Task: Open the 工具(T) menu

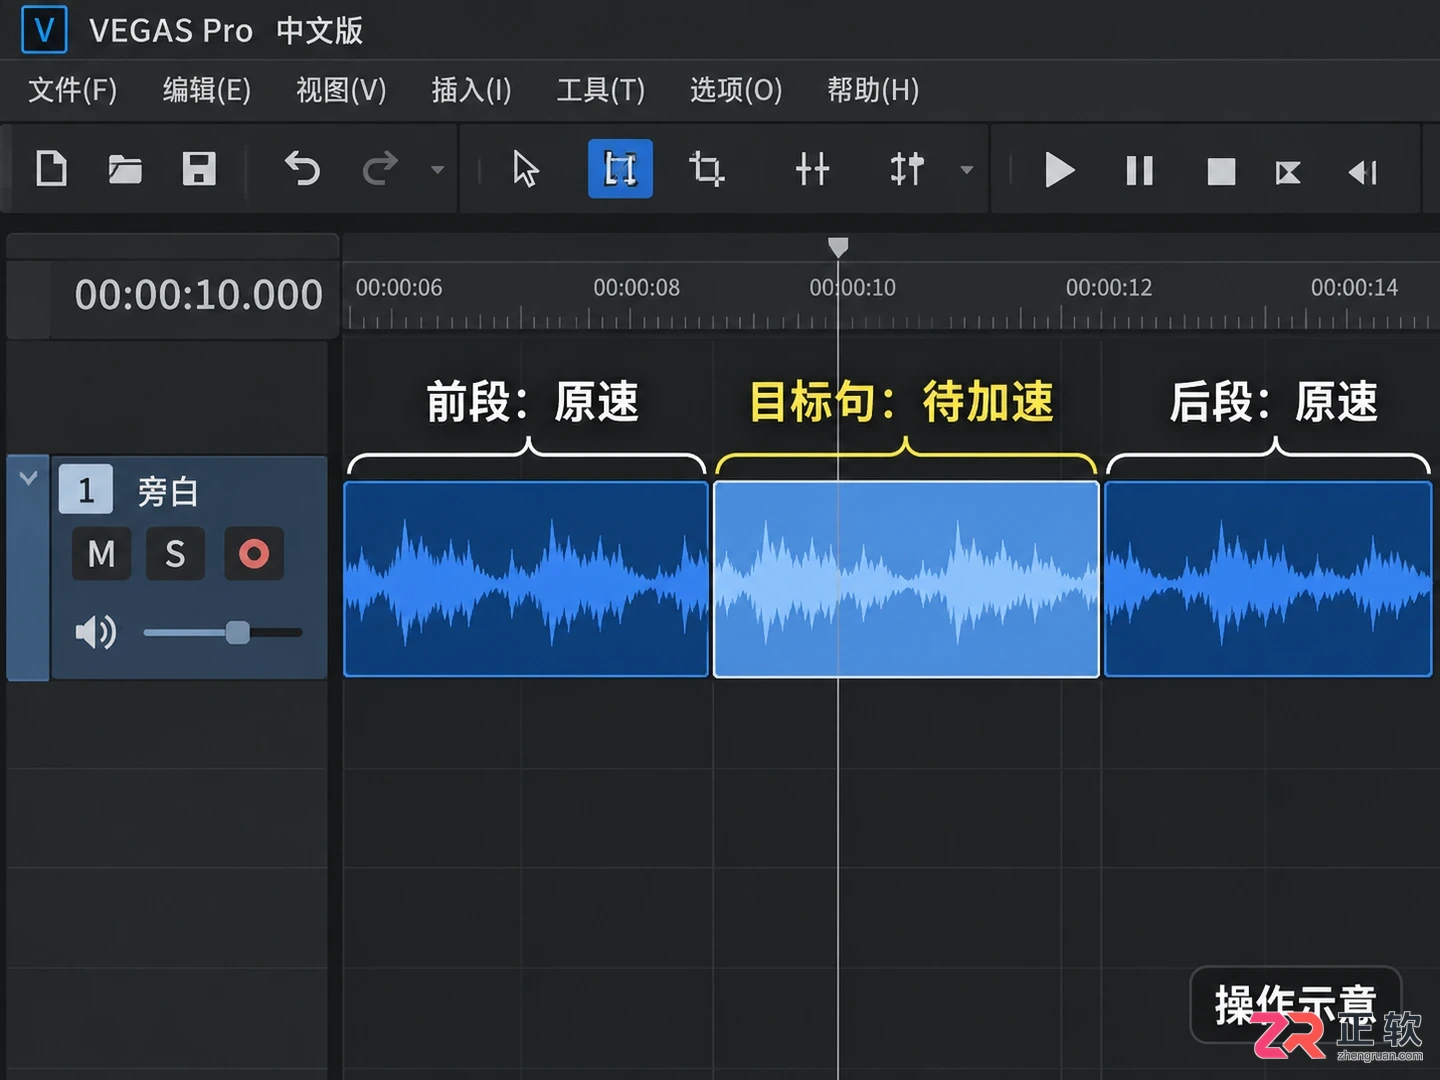Action: tap(600, 90)
